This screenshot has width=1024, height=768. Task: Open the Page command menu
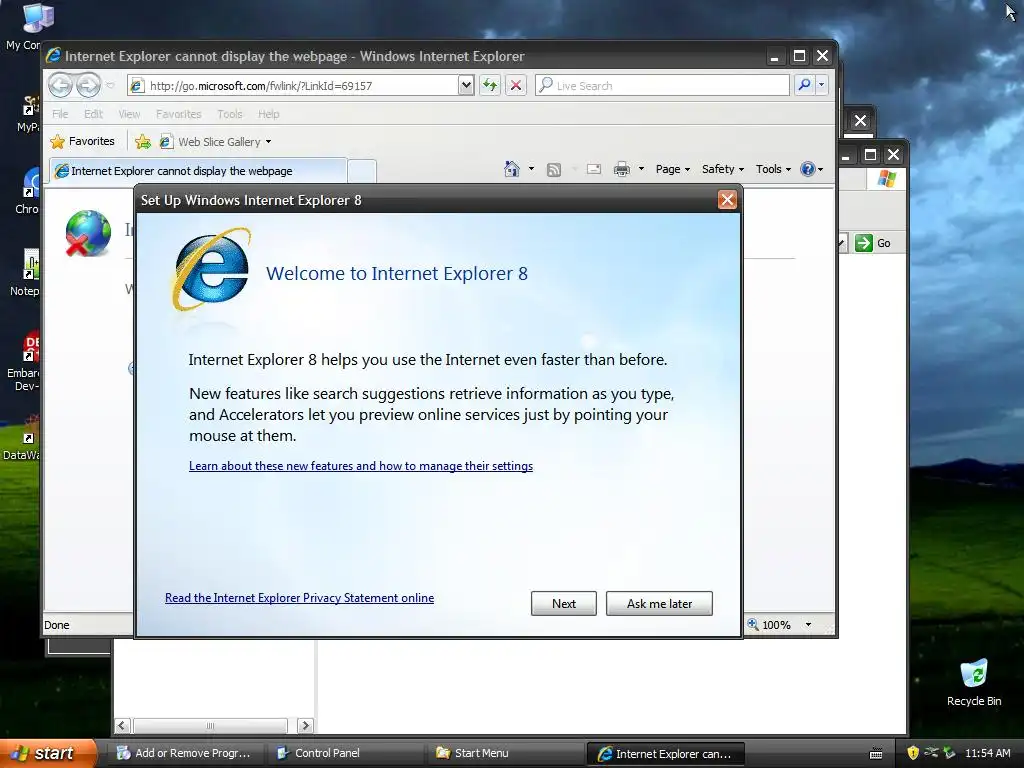pos(673,169)
